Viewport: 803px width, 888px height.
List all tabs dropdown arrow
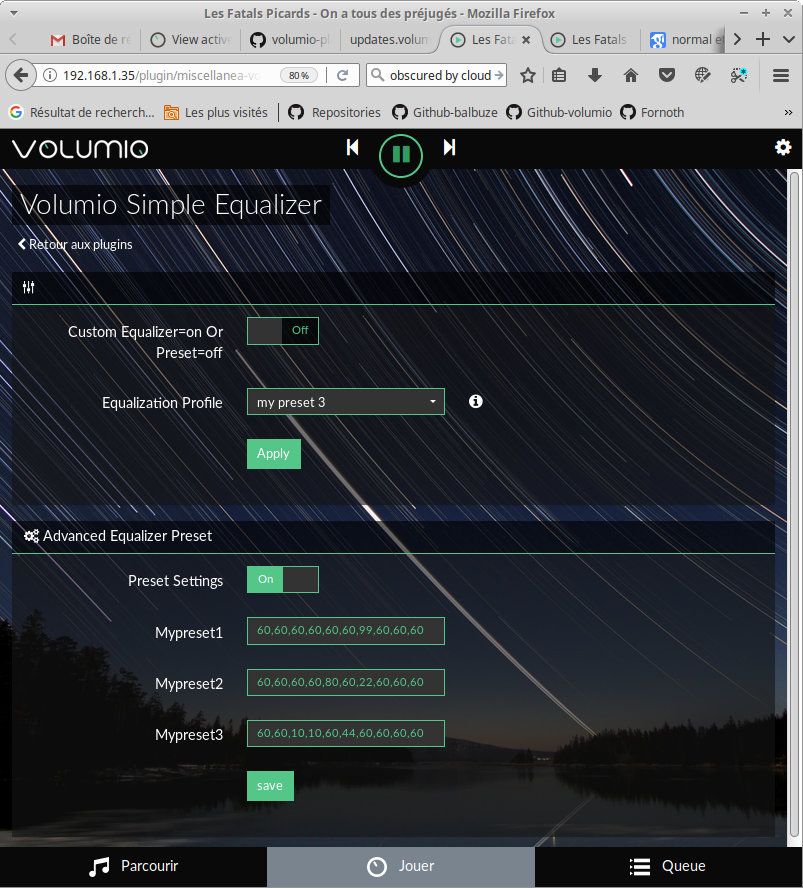click(x=788, y=39)
